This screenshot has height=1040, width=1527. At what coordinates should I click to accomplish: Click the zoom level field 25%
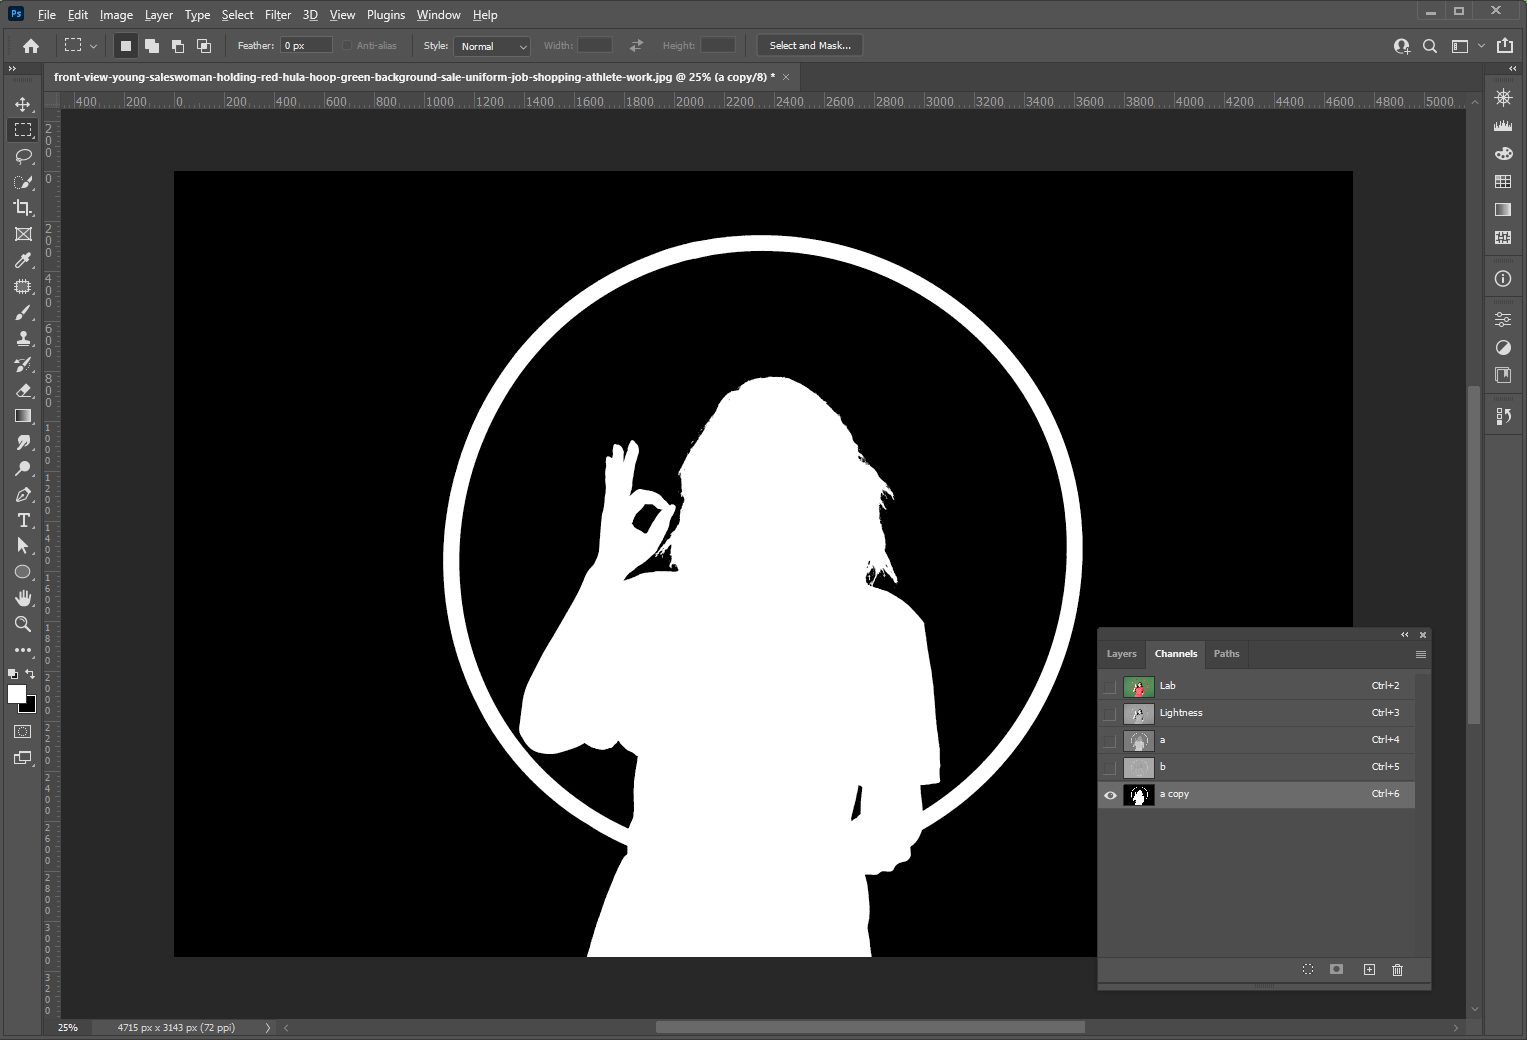[x=67, y=1027]
